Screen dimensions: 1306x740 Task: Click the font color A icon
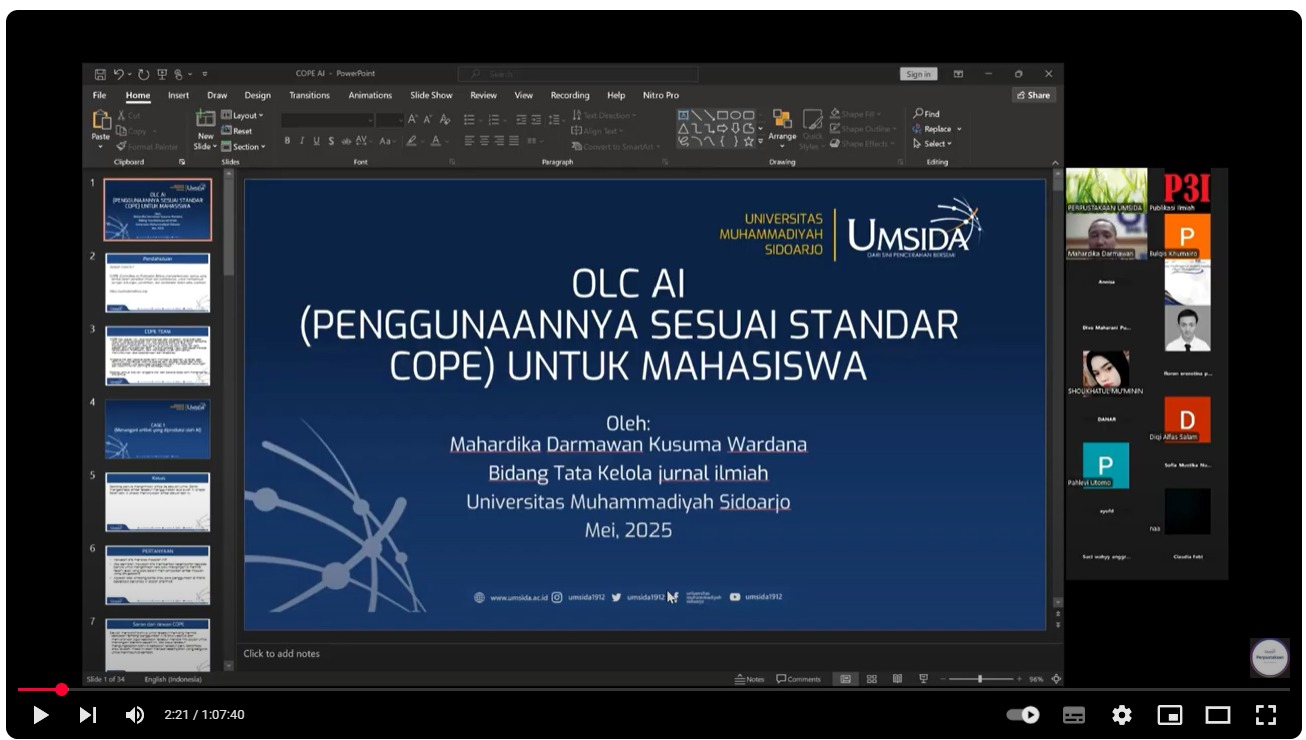(x=435, y=141)
